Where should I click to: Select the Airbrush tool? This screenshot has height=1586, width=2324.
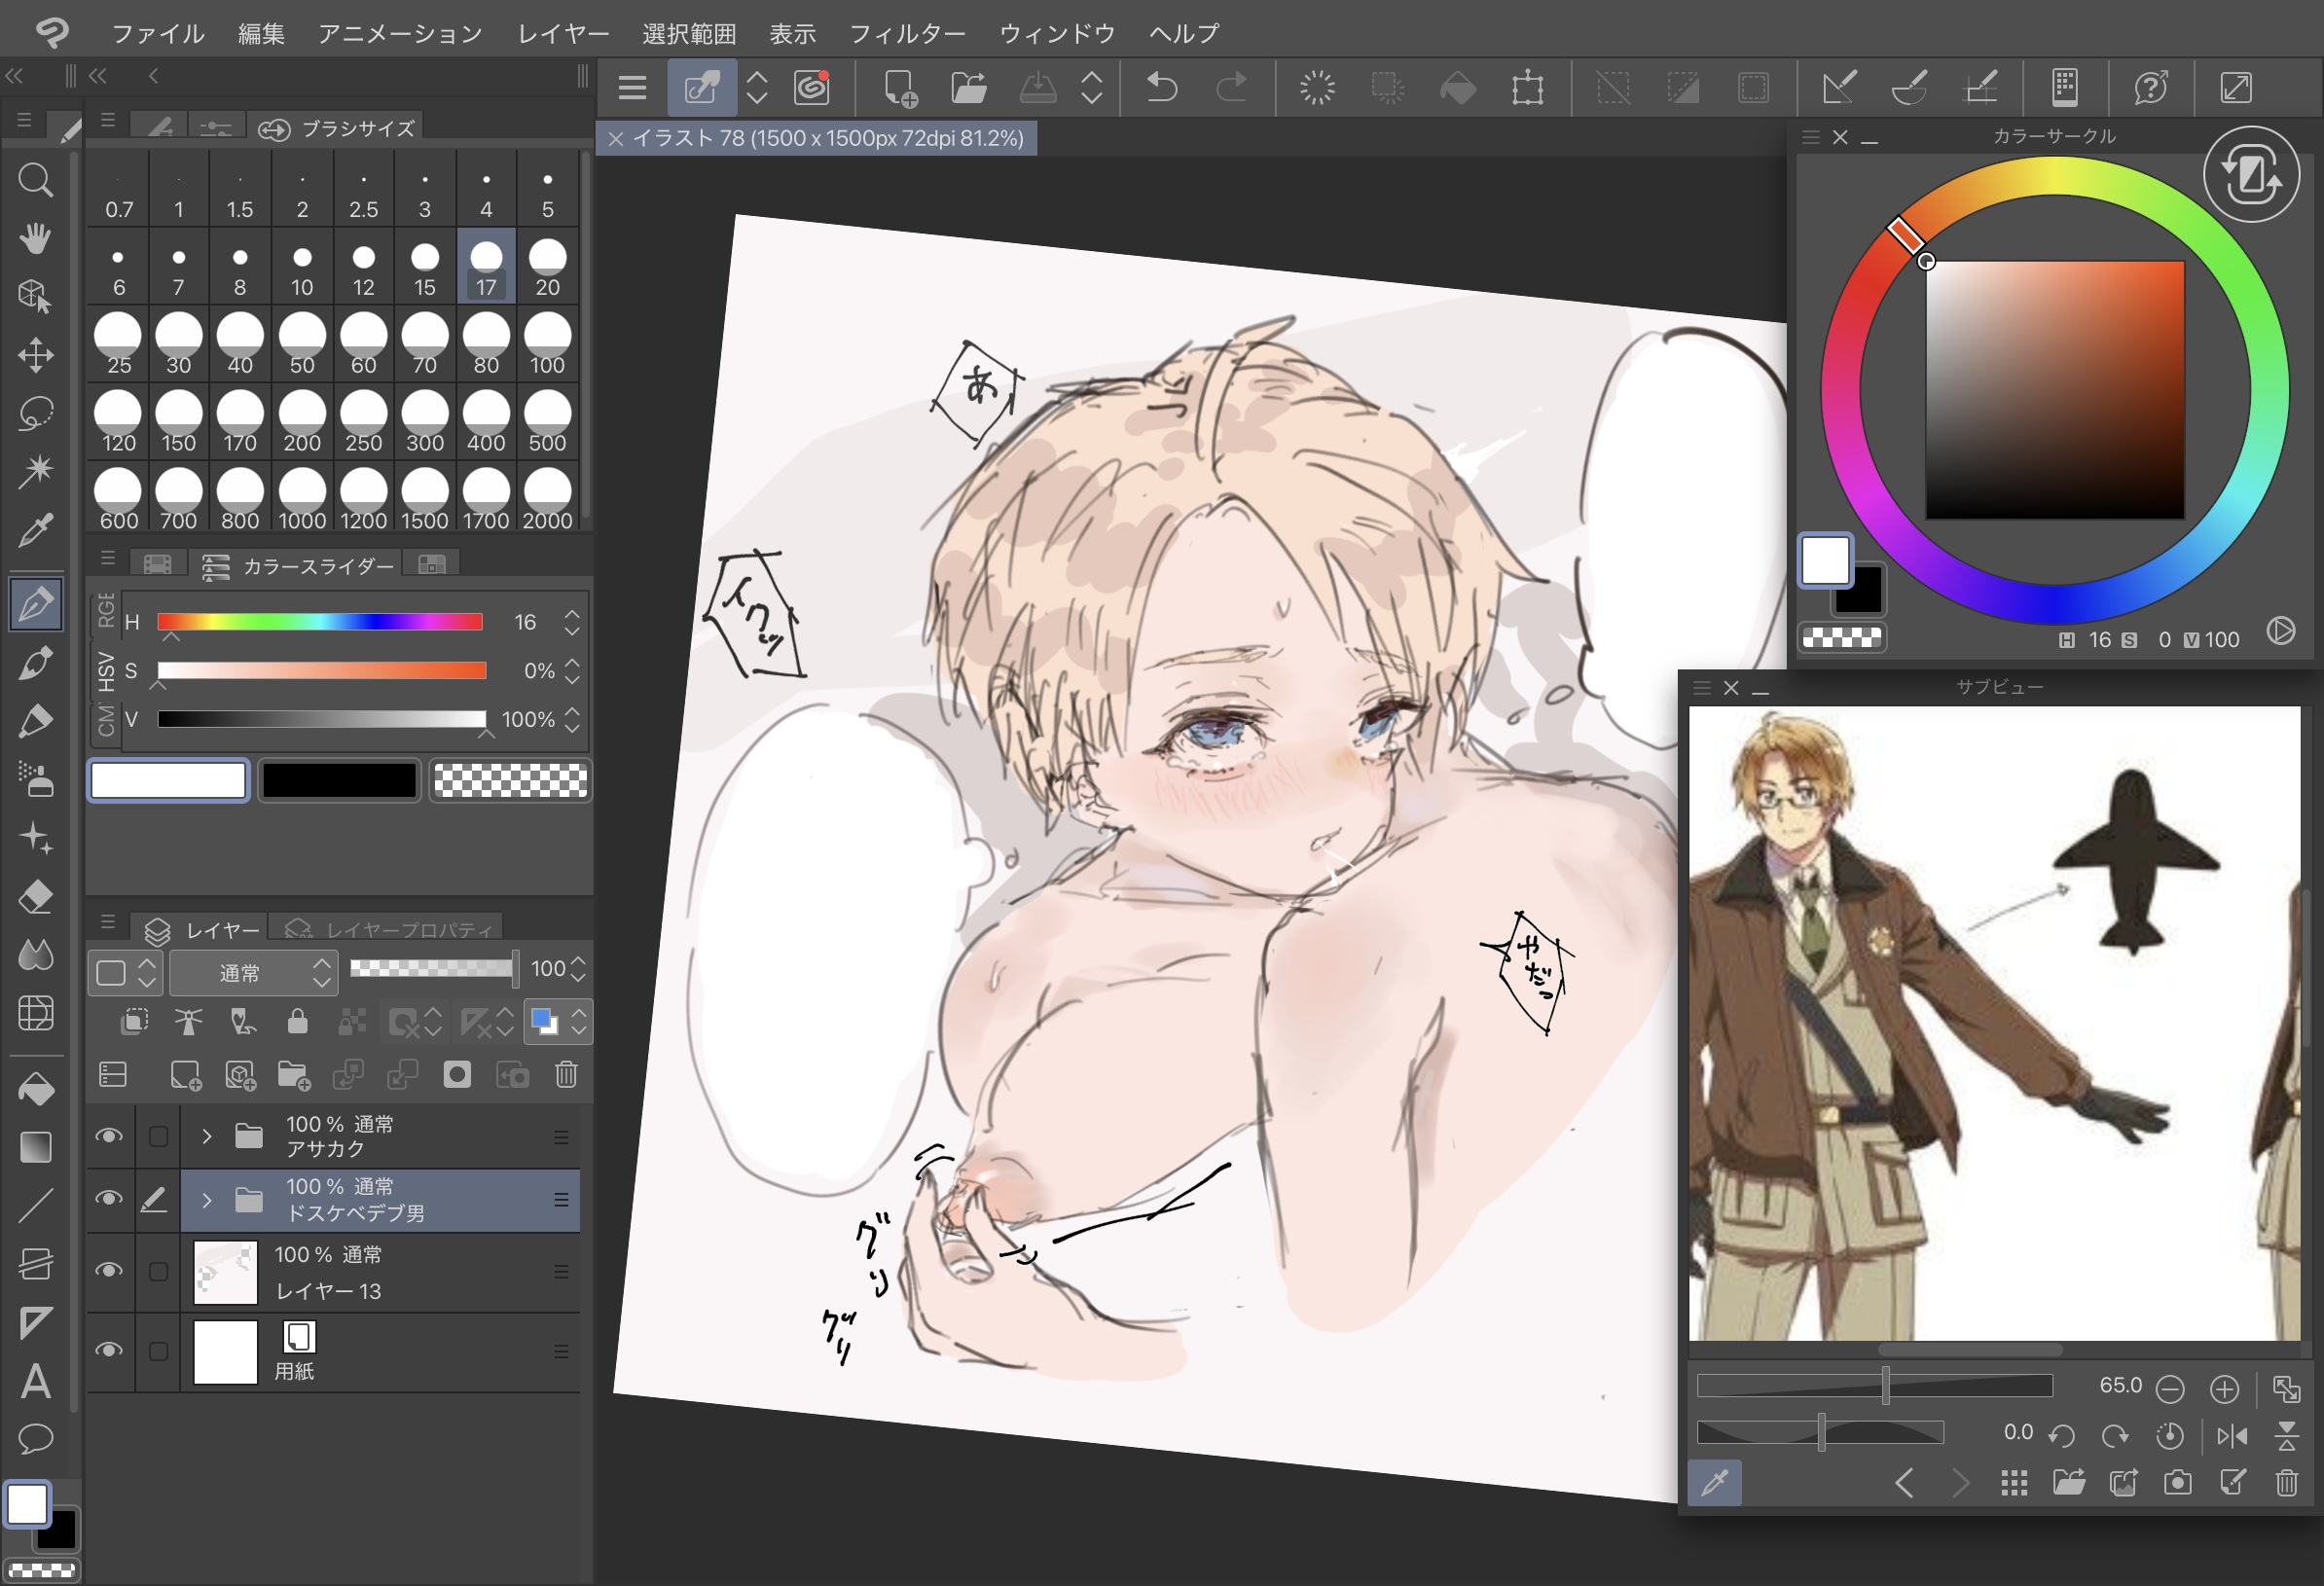pyautogui.click(x=35, y=780)
